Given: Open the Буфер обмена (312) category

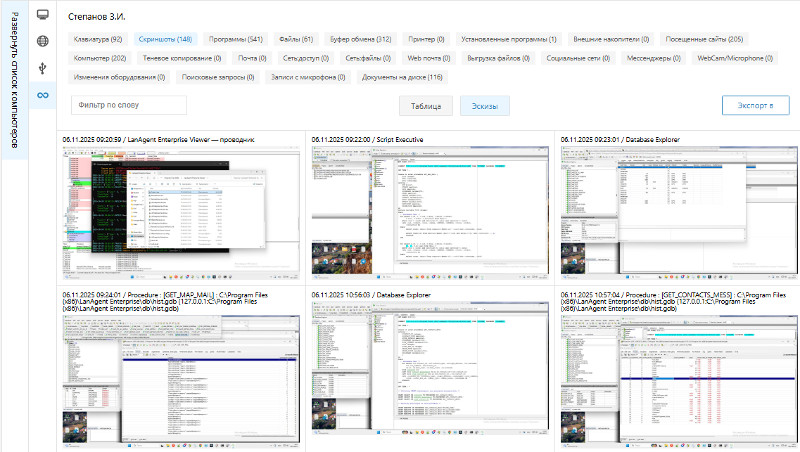Looking at the screenshot, I should (x=361, y=39).
